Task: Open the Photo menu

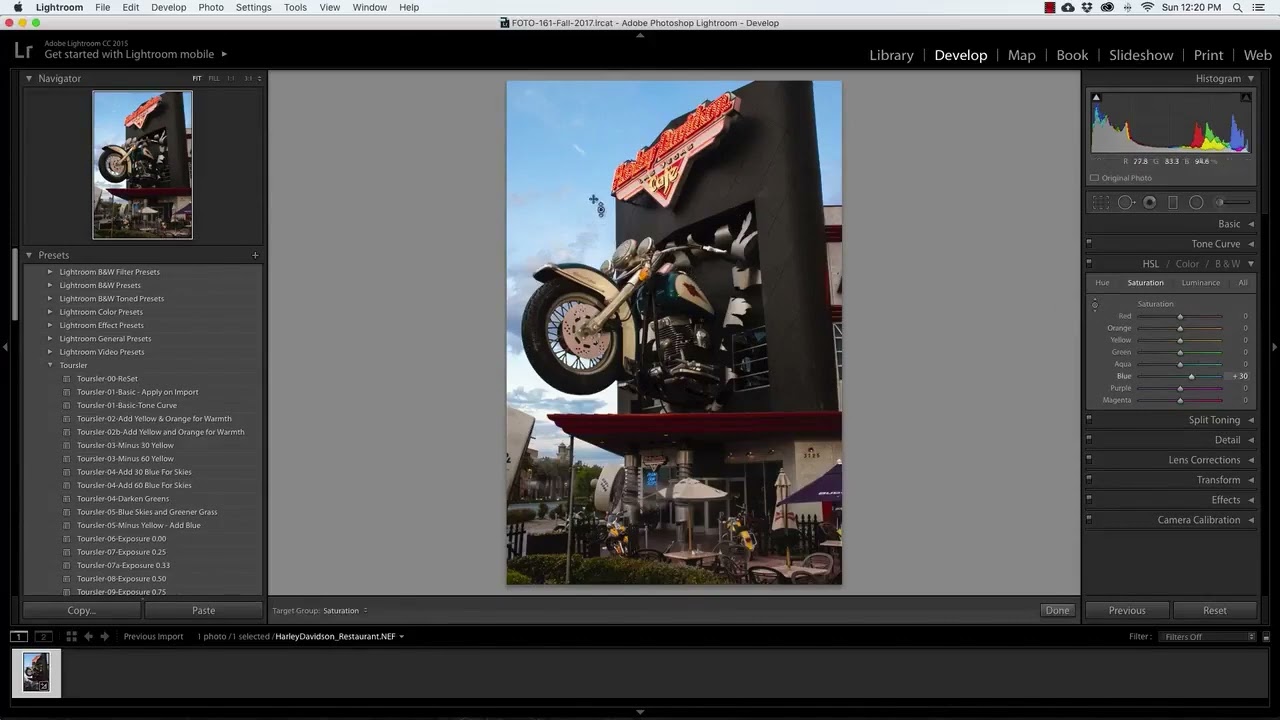Action: 211,7
